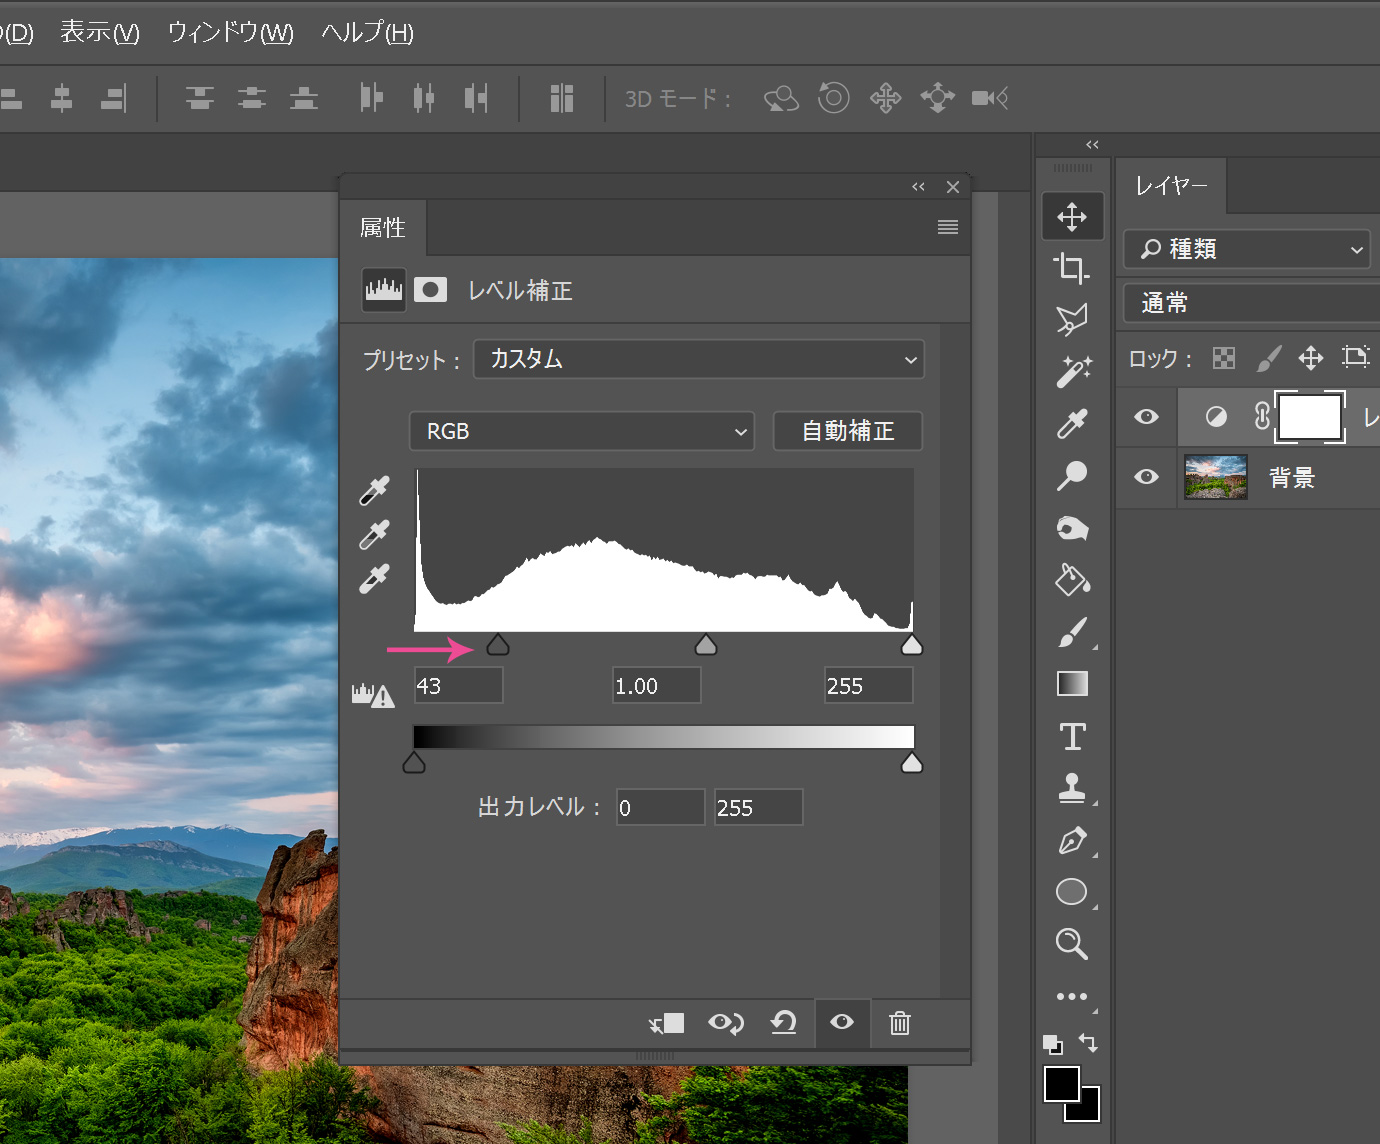Select the Magic Wand tool
This screenshot has width=1380, height=1144.
click(x=1073, y=371)
